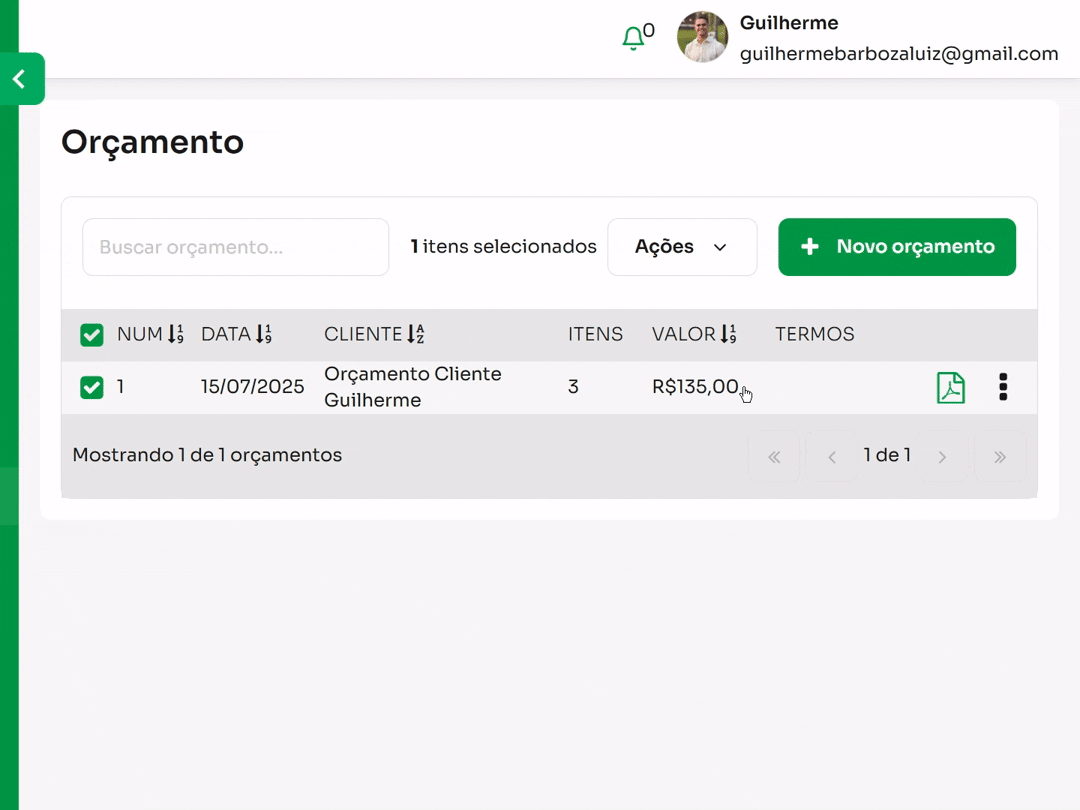
Task: Open Guilherme's profile avatar
Action: (x=702, y=38)
